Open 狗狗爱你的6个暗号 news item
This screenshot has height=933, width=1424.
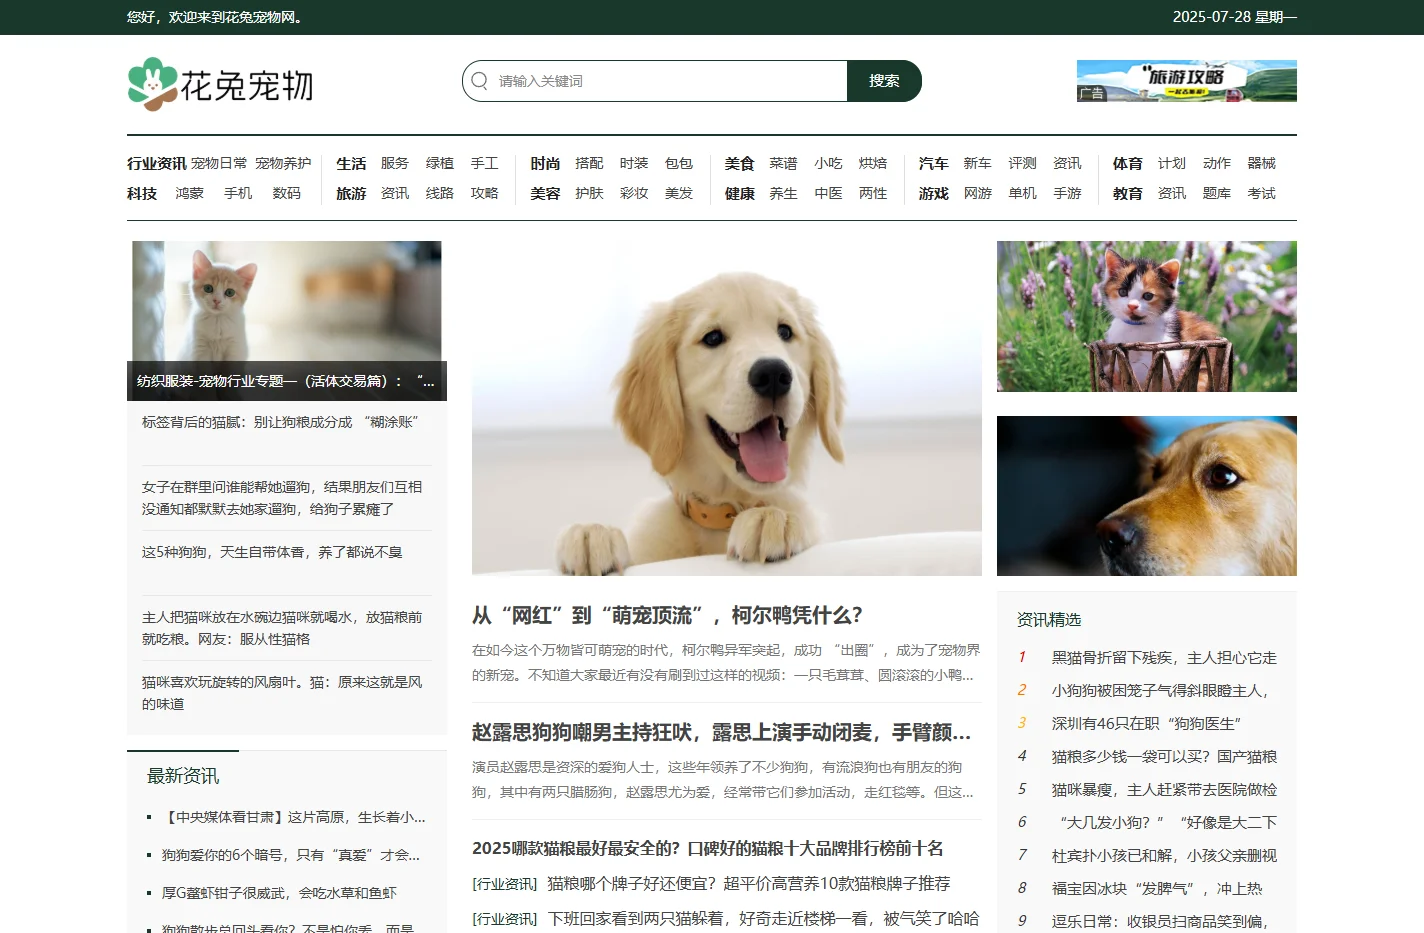click(291, 855)
